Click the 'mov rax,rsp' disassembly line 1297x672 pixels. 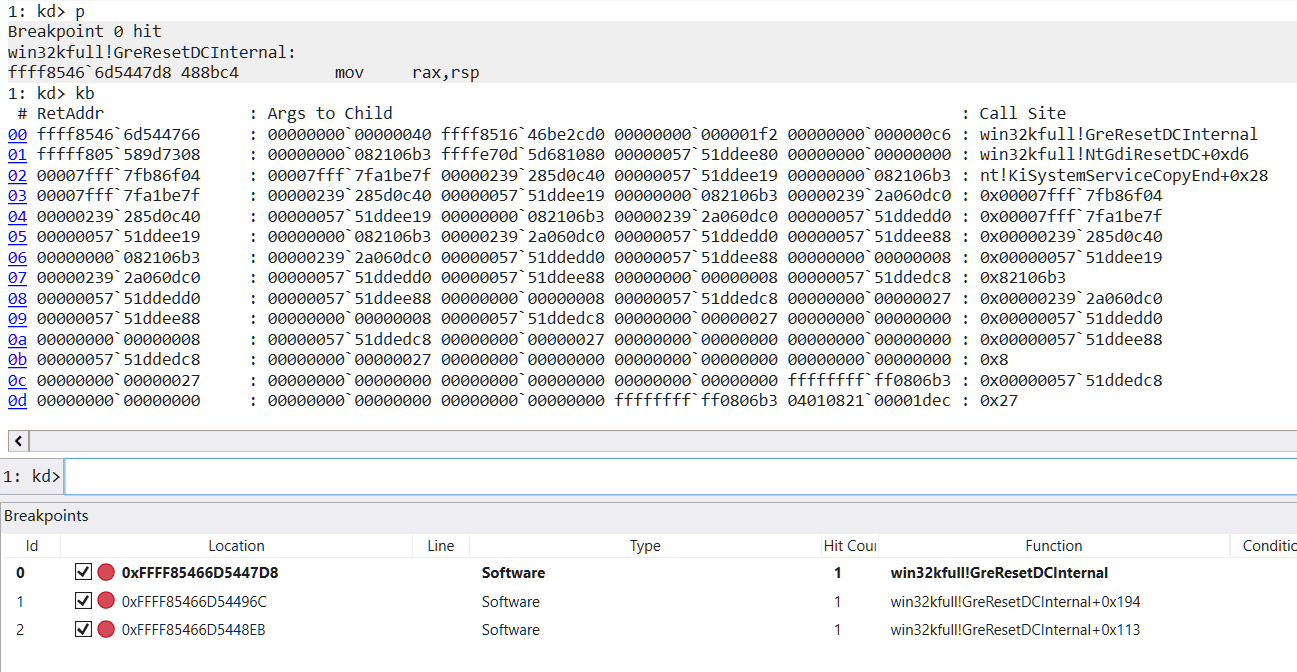pyautogui.click(x=244, y=73)
